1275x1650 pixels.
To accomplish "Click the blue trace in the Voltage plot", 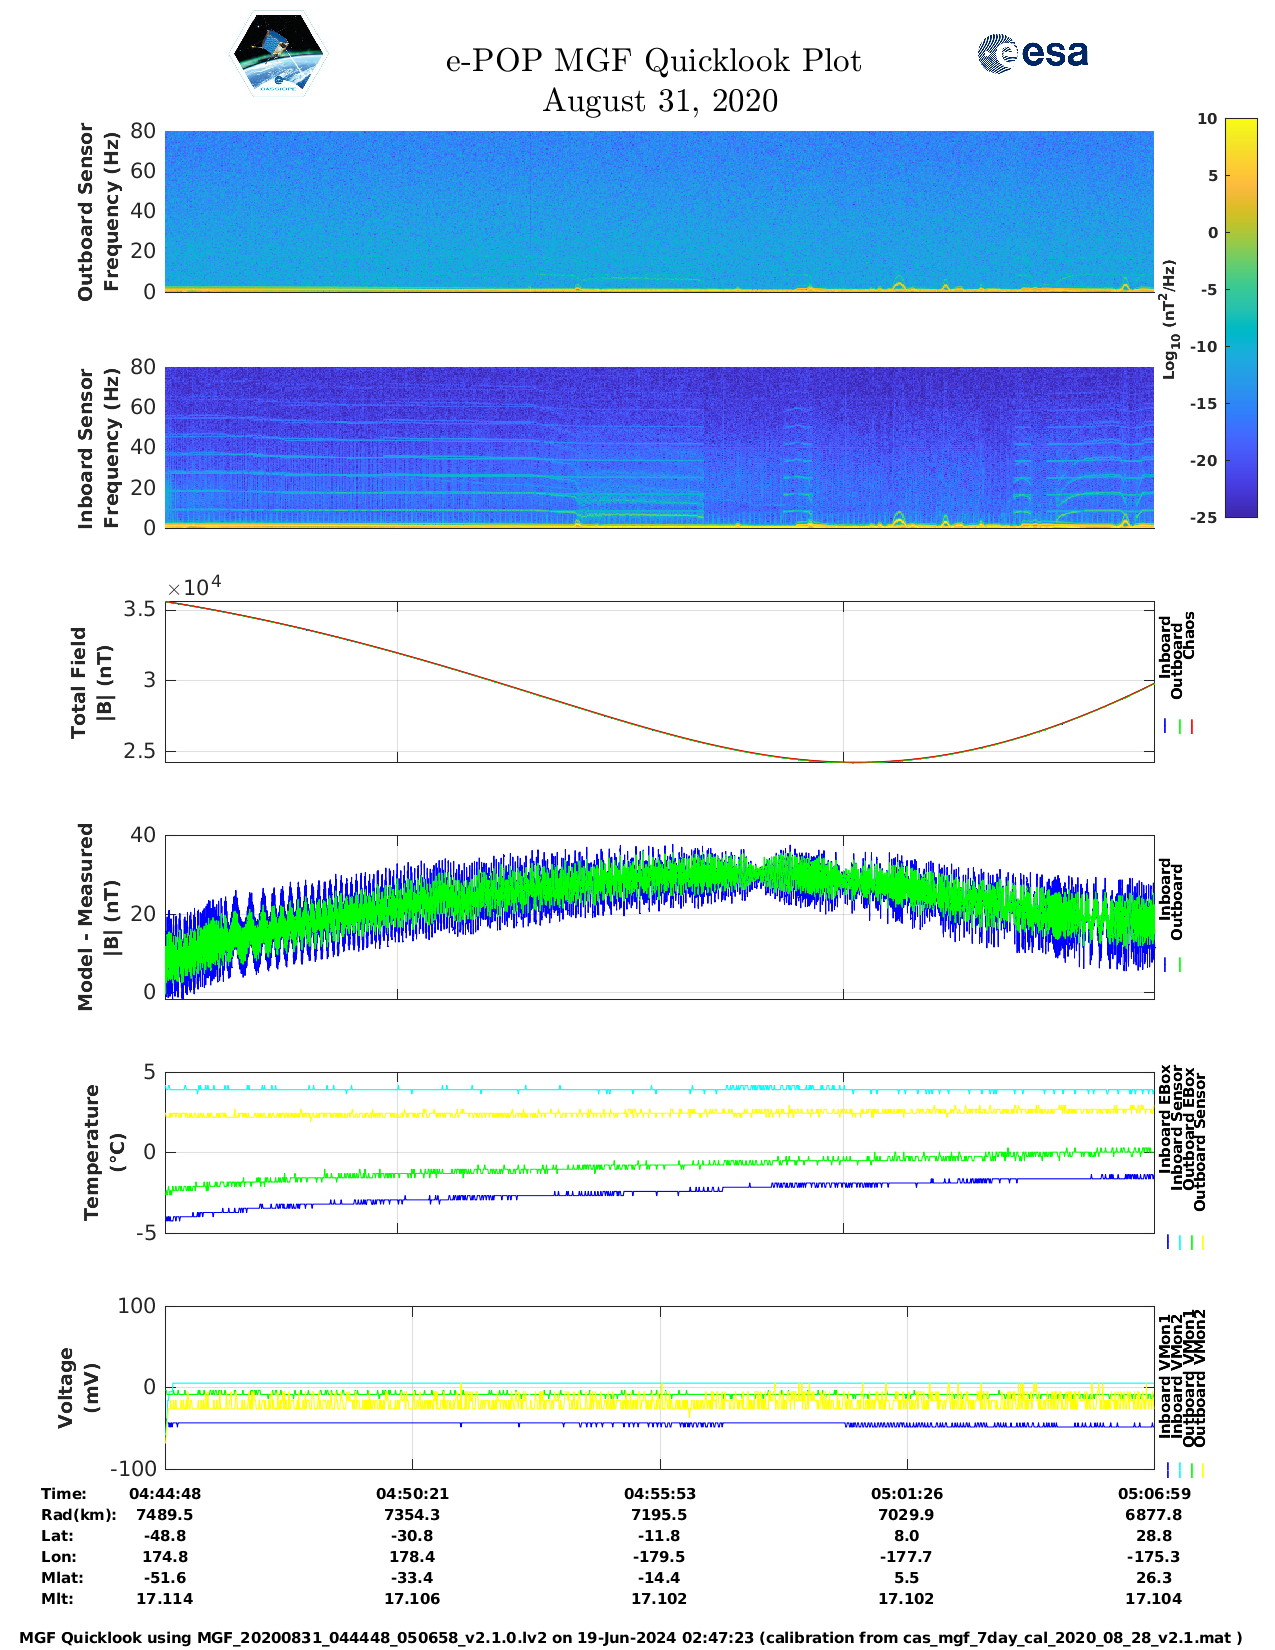I will click(600, 1423).
